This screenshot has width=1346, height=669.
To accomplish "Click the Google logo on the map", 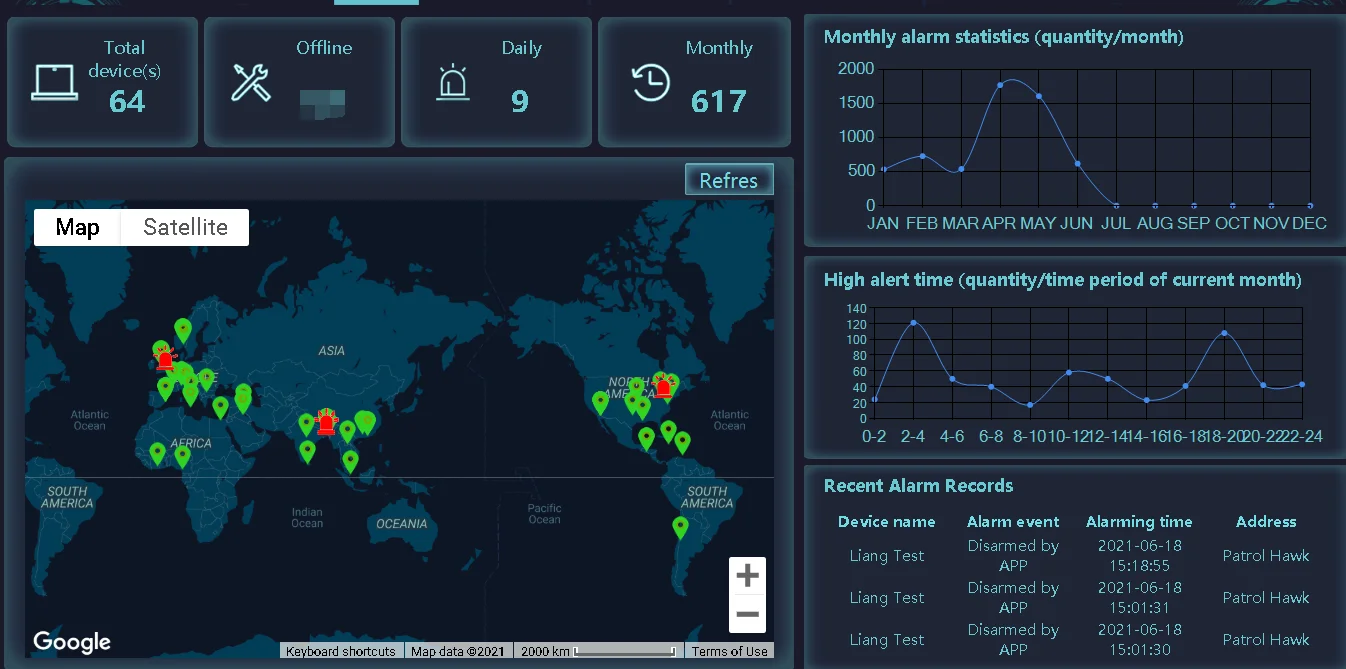I will coord(72,642).
